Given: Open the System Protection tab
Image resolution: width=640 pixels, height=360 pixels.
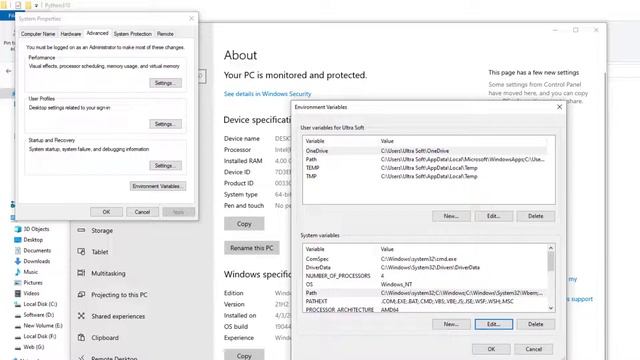Looking at the screenshot, I should [133, 34].
